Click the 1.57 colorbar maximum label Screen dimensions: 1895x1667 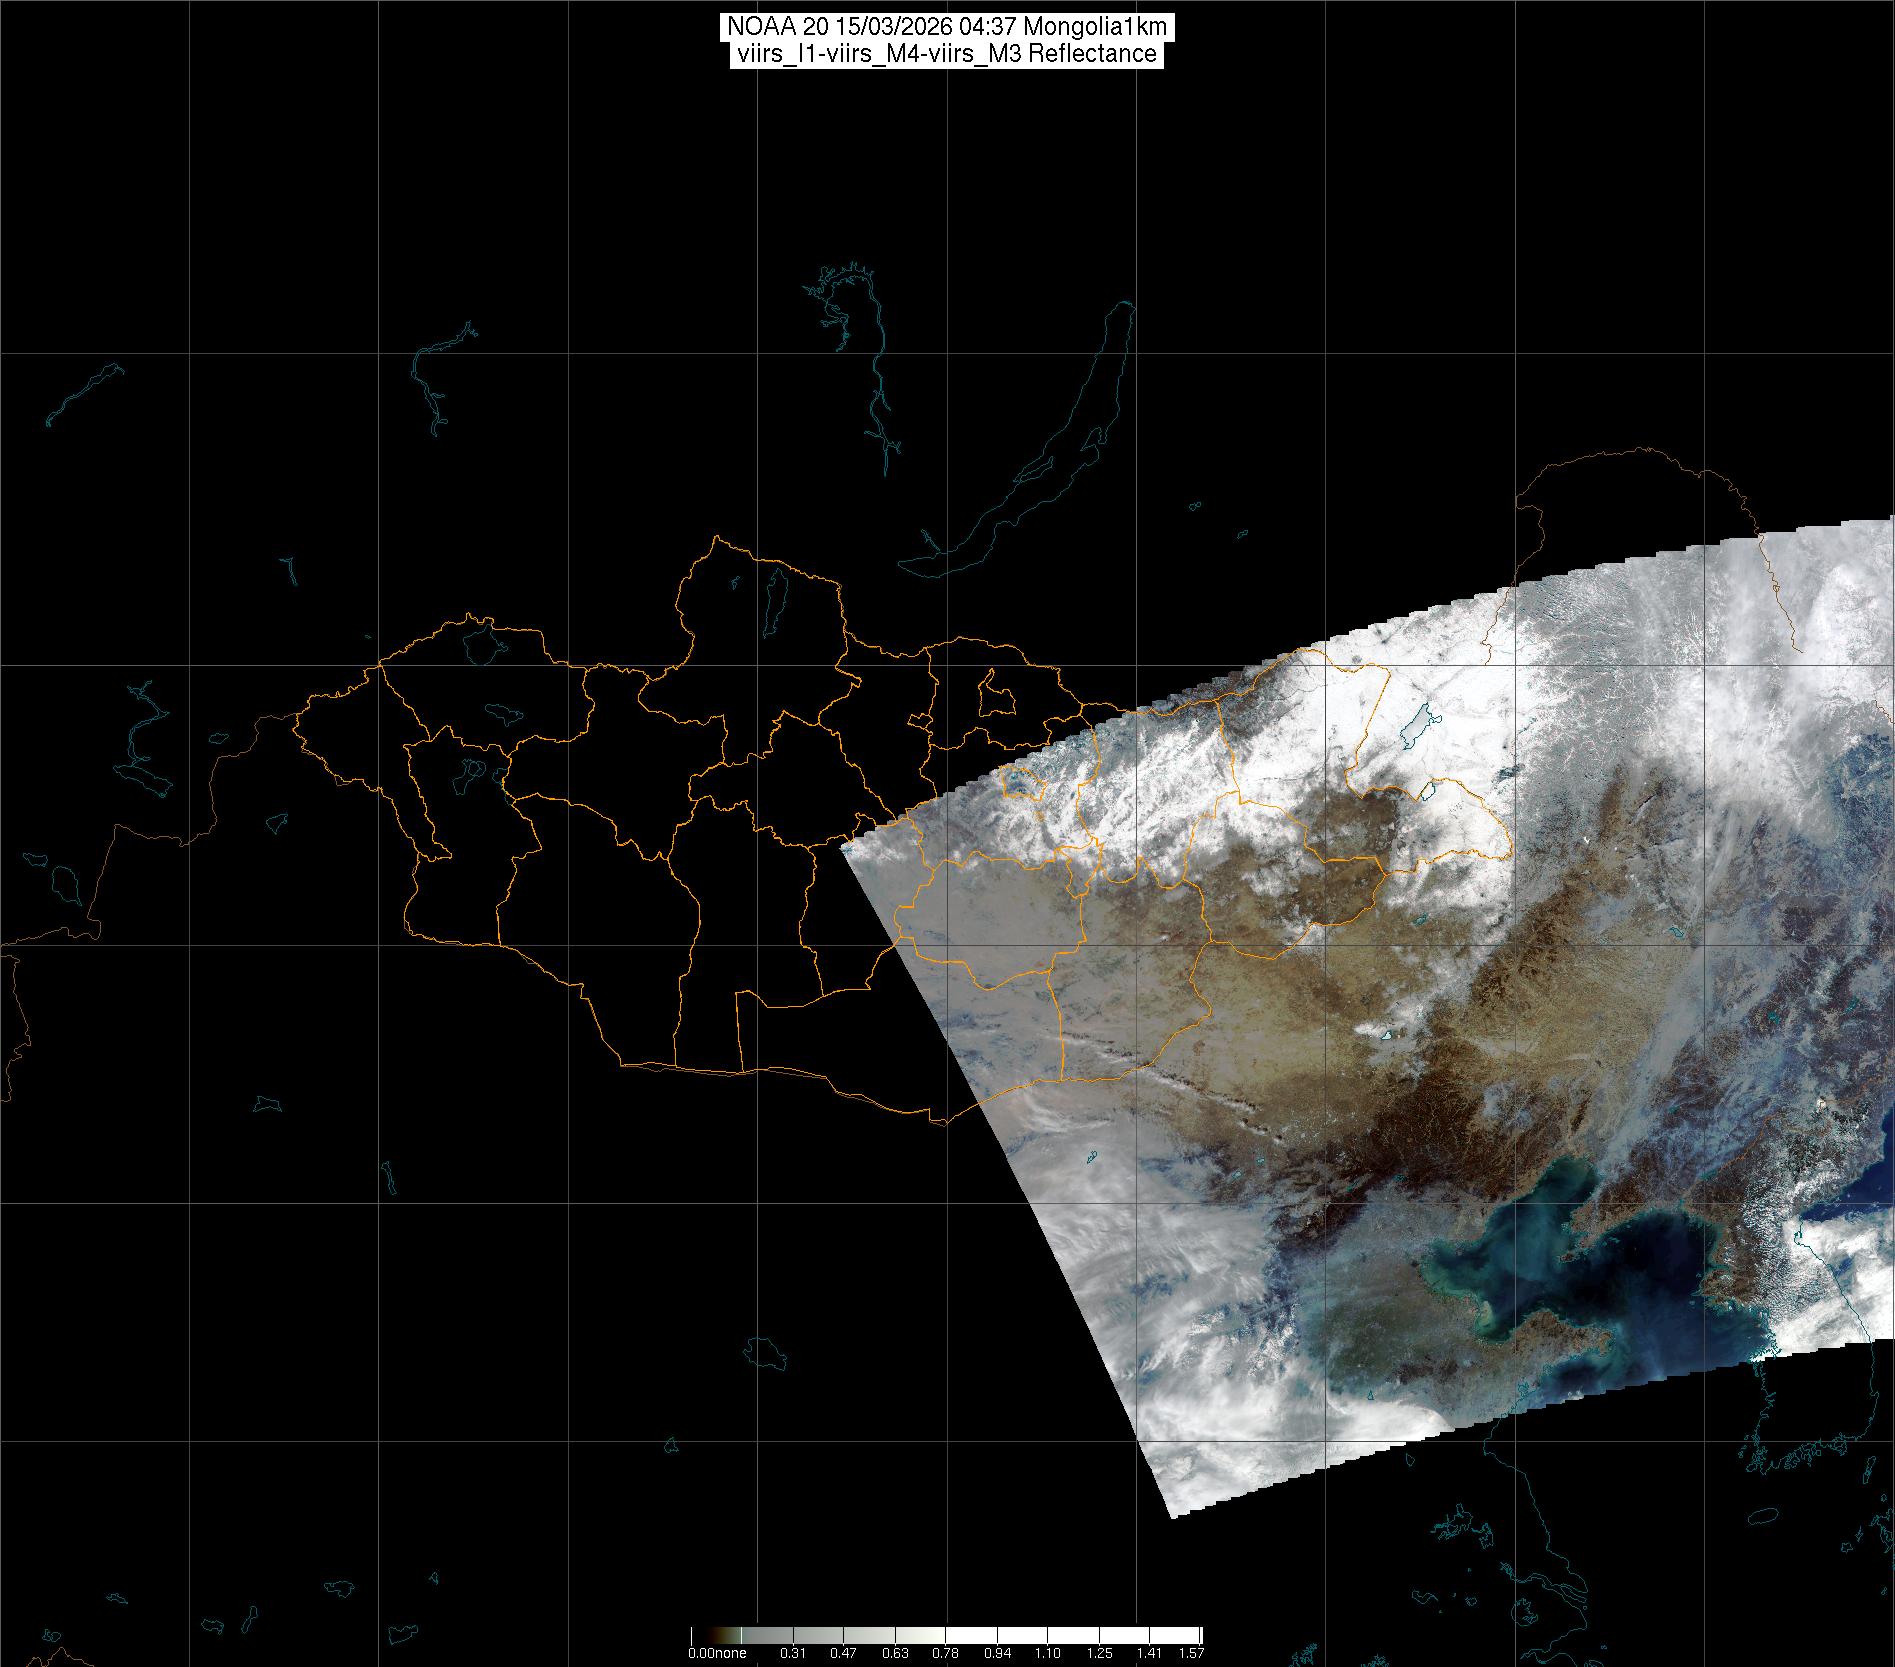pos(1191,1653)
